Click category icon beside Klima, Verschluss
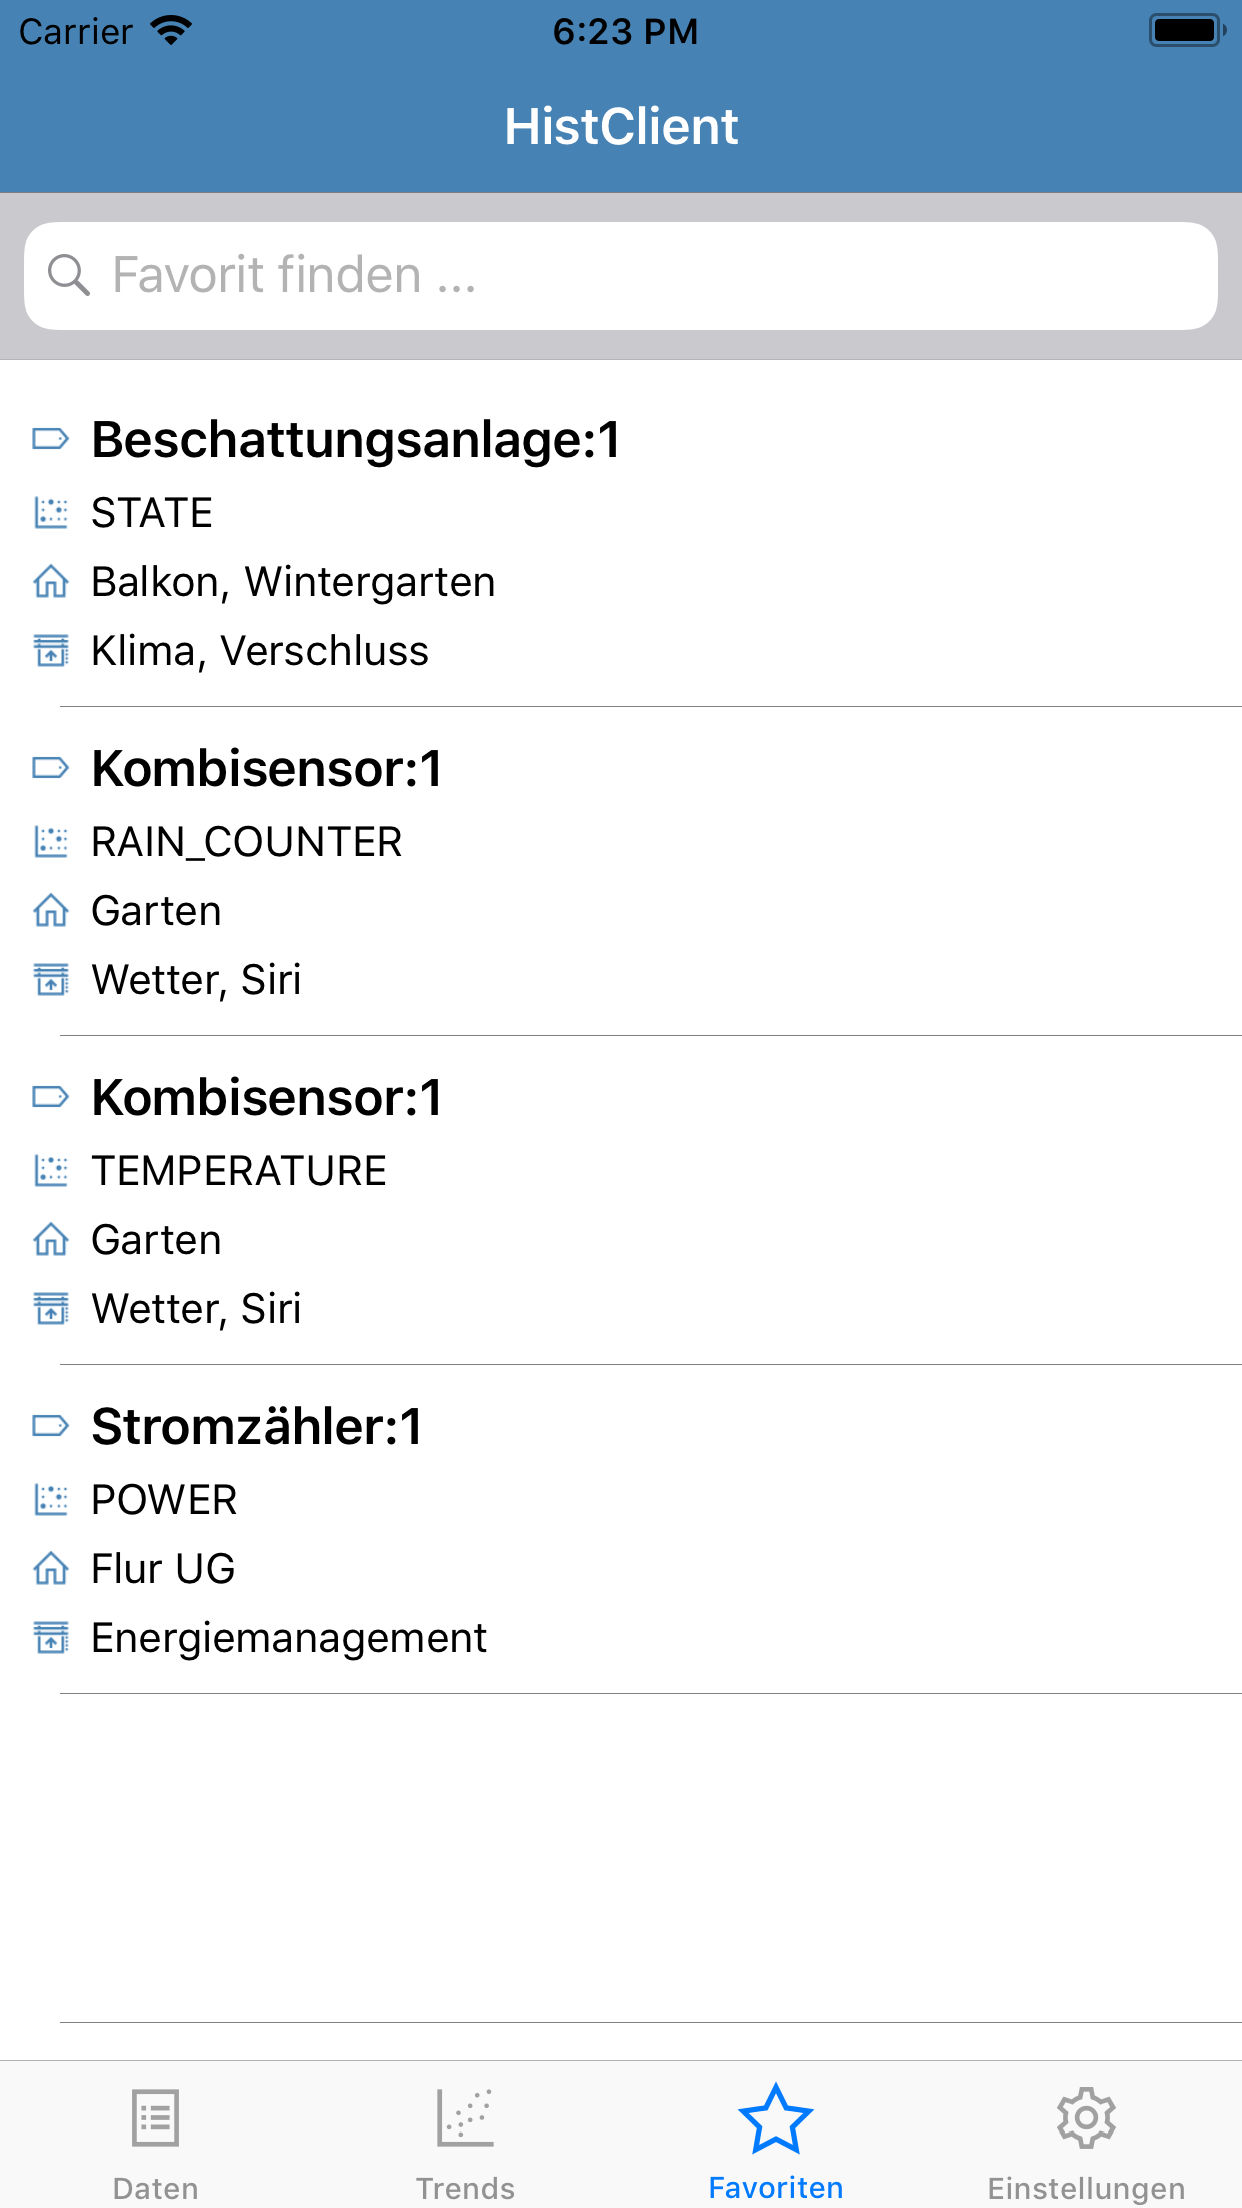Image resolution: width=1242 pixels, height=2208 pixels. click(x=51, y=650)
